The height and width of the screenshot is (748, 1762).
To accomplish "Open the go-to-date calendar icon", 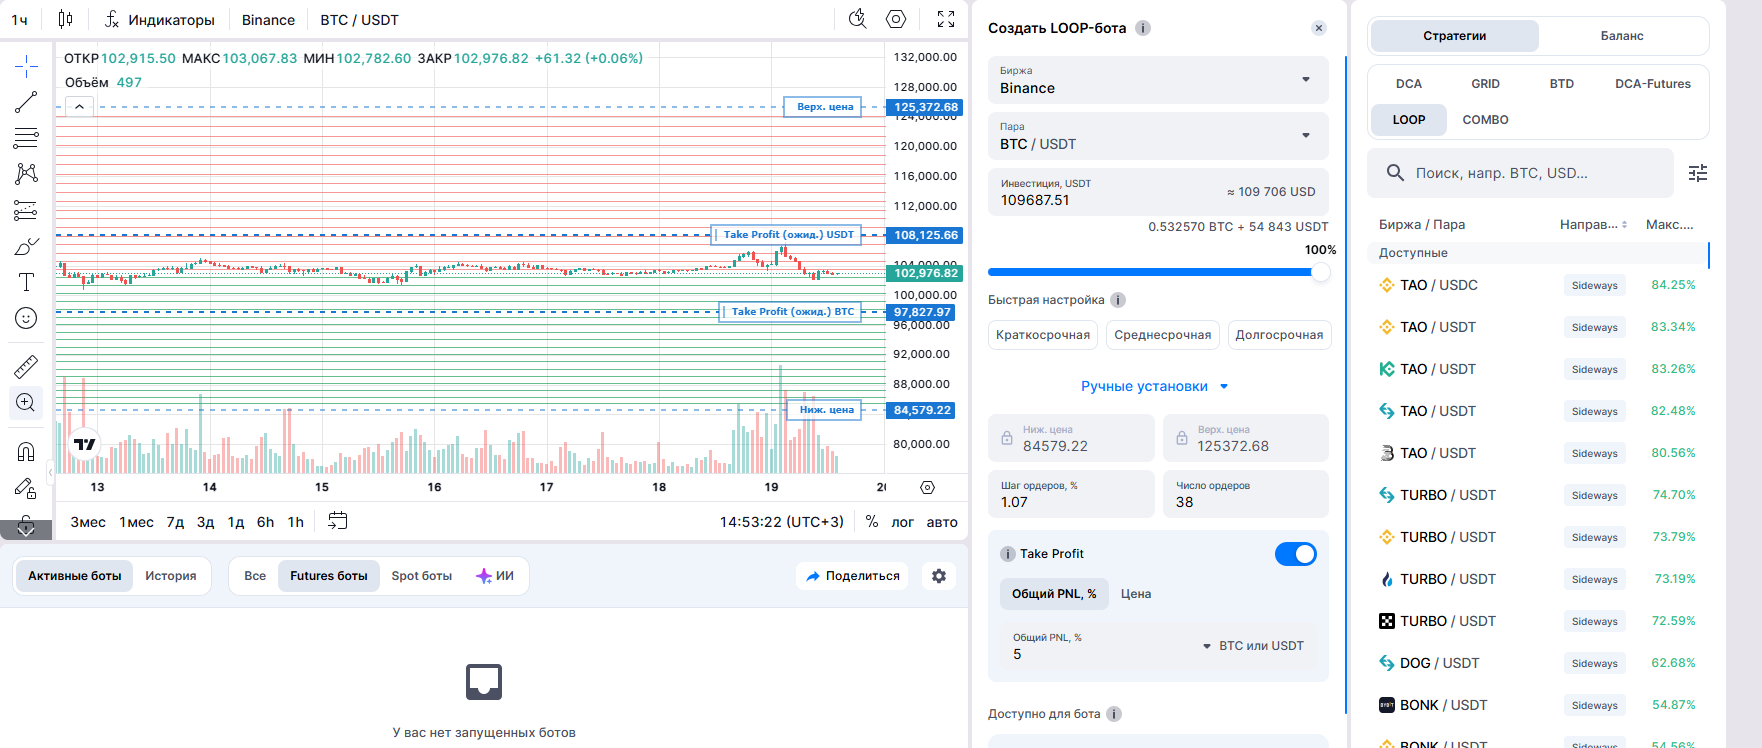I will [x=338, y=521].
